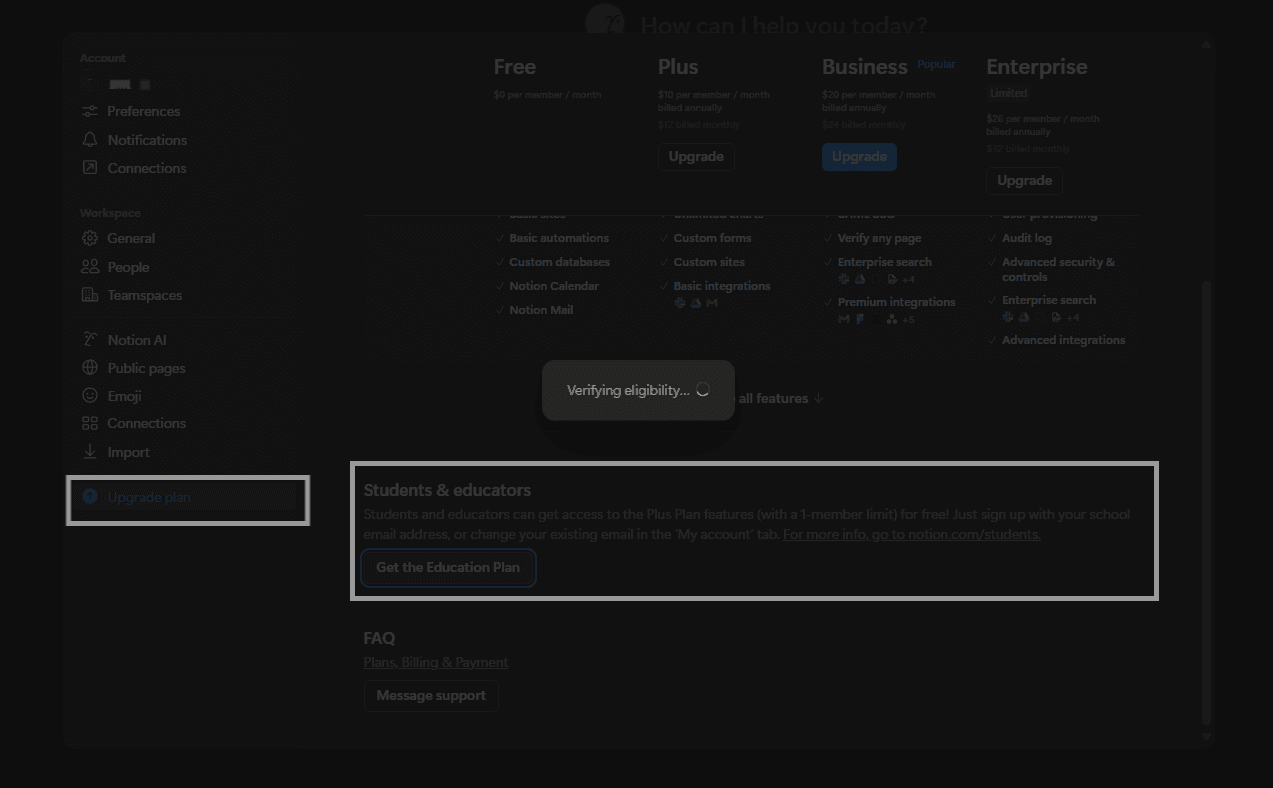The image size is (1273, 788).
Task: Click the Free plan heading
Action: pyautogui.click(x=515, y=67)
